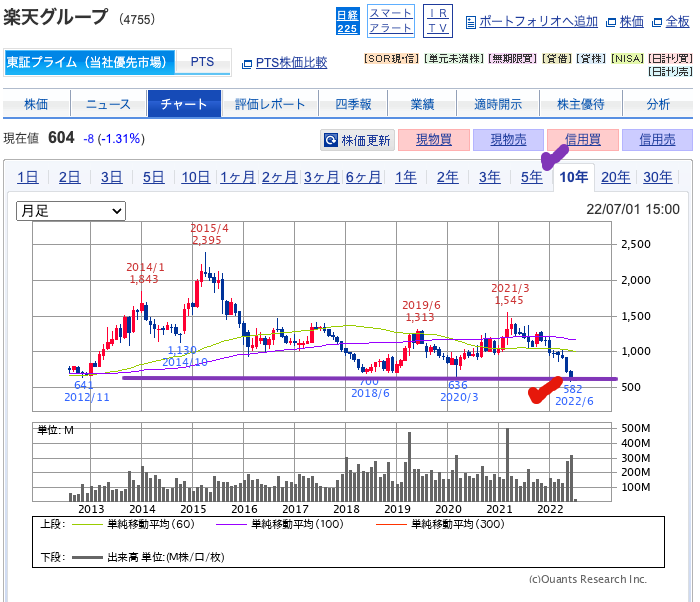Set chart period to 1ヶ月
This screenshot has height=602, width=700.
tap(238, 177)
